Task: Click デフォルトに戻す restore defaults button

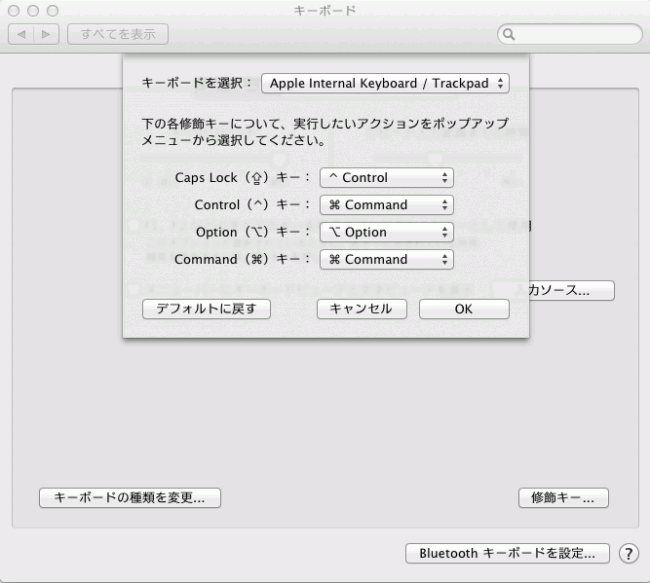Action: (x=206, y=309)
